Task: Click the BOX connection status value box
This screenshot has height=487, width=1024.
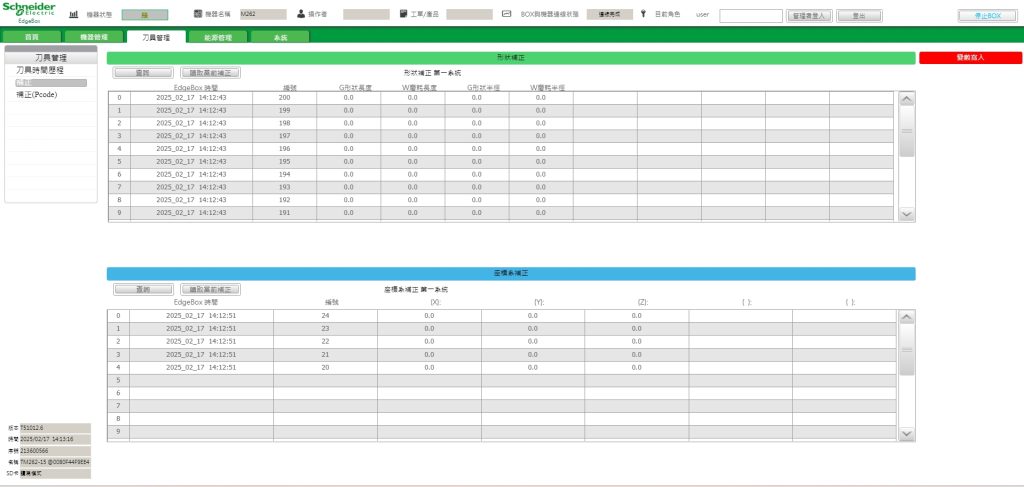Action: (609, 14)
